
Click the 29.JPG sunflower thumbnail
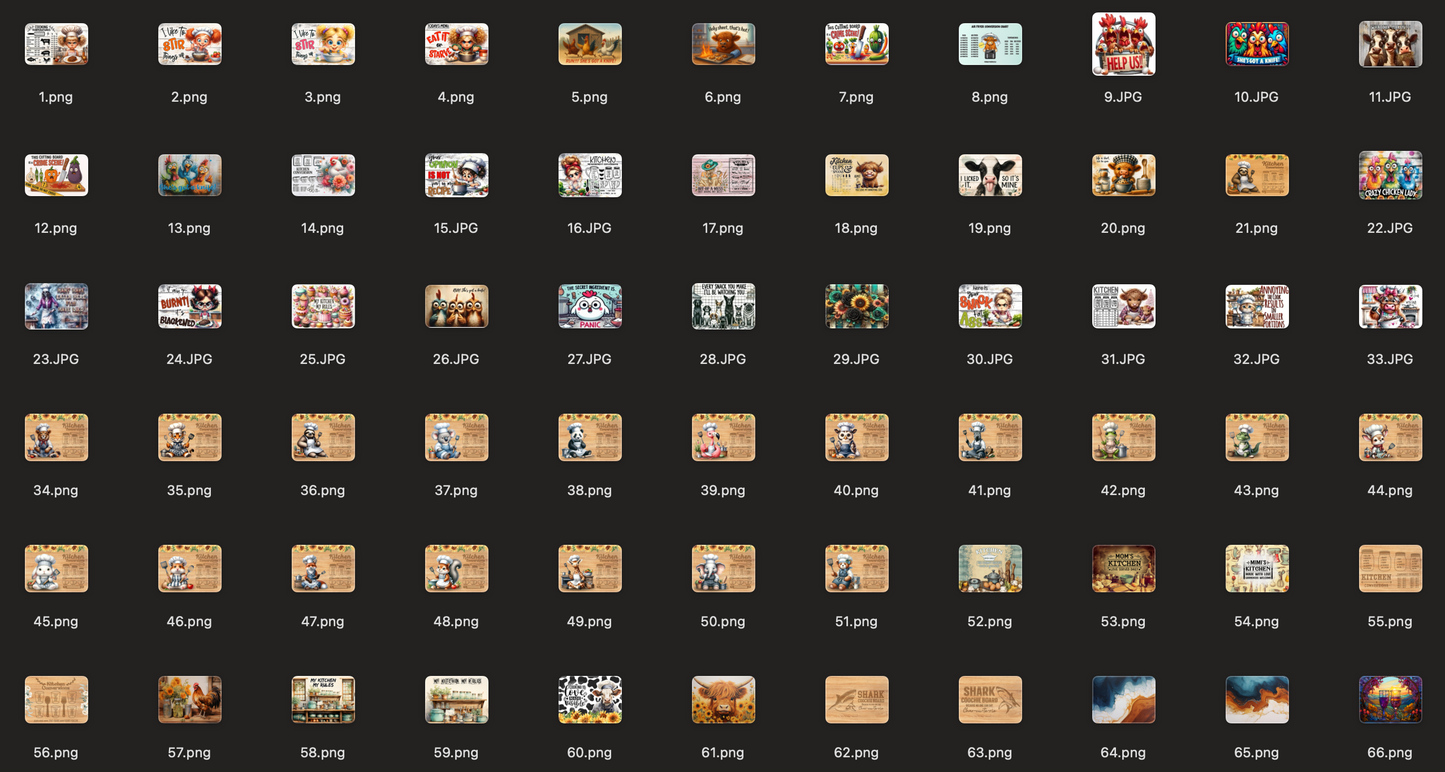pos(856,306)
